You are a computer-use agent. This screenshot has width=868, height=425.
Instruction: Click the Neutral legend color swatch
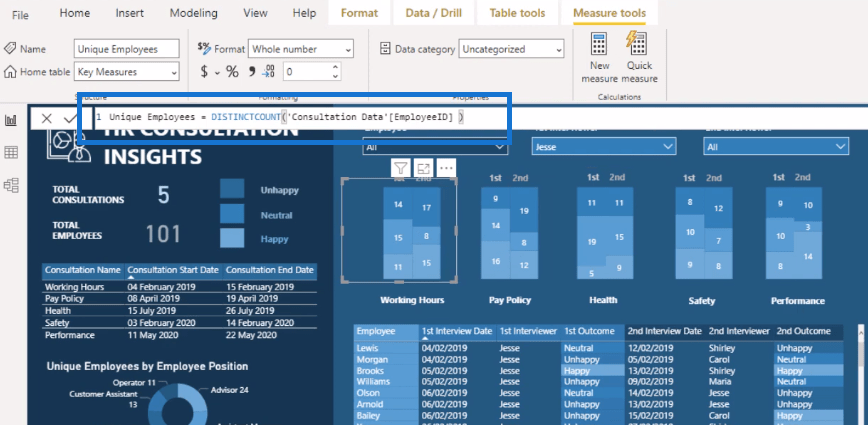[x=232, y=214]
